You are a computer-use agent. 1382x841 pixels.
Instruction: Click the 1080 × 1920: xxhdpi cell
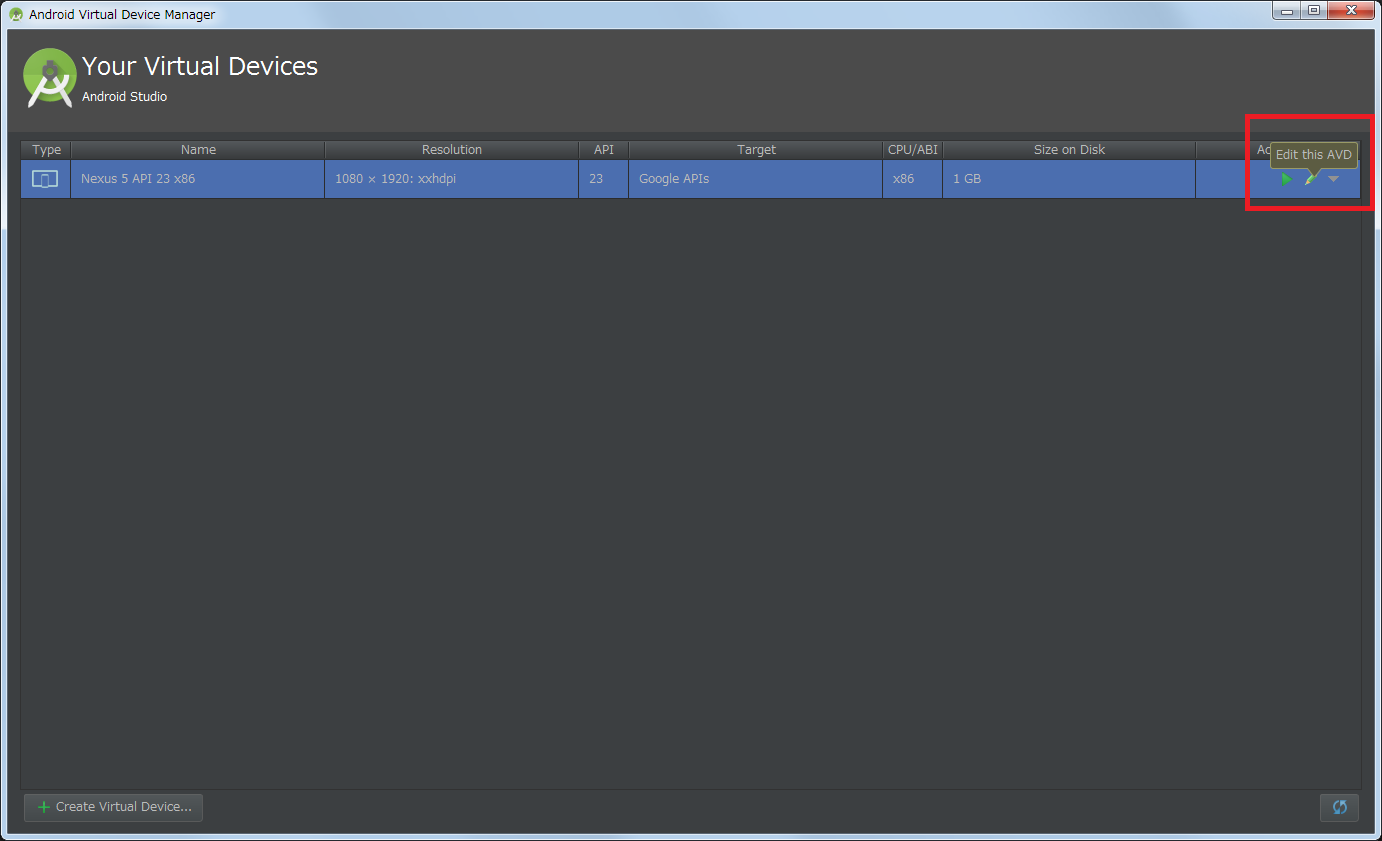(452, 179)
